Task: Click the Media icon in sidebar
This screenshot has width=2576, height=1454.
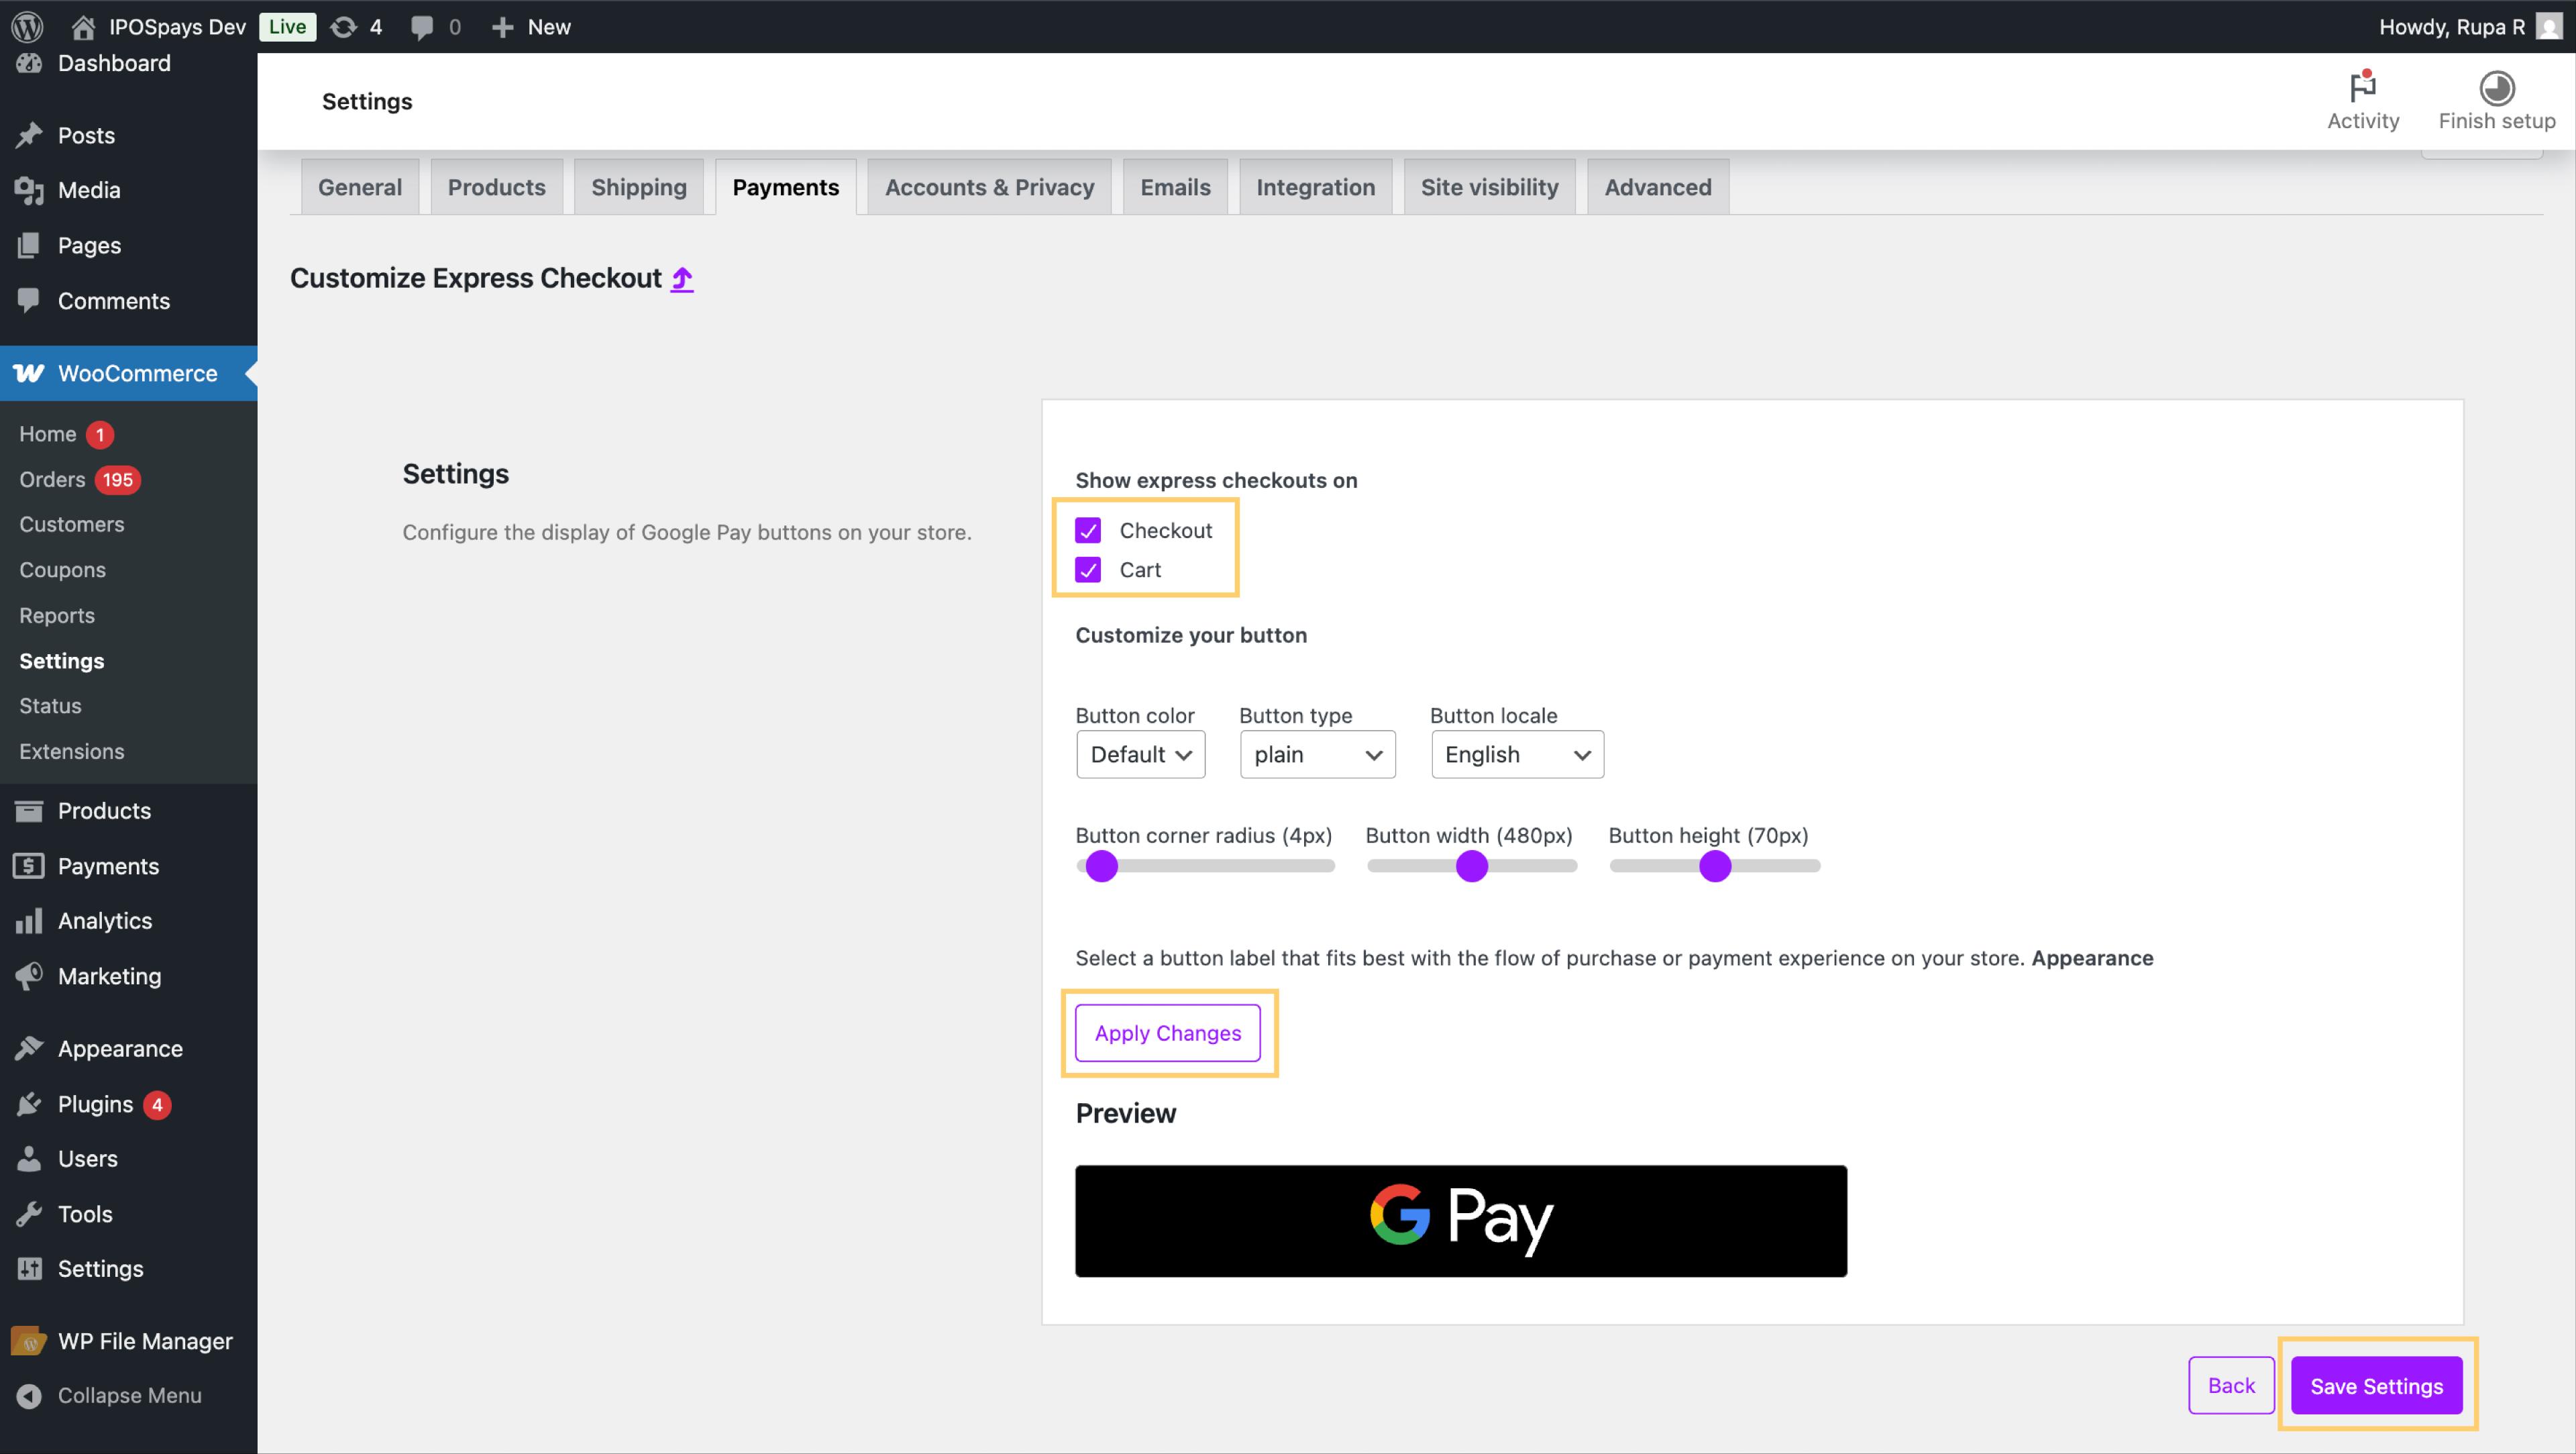Action: point(29,190)
